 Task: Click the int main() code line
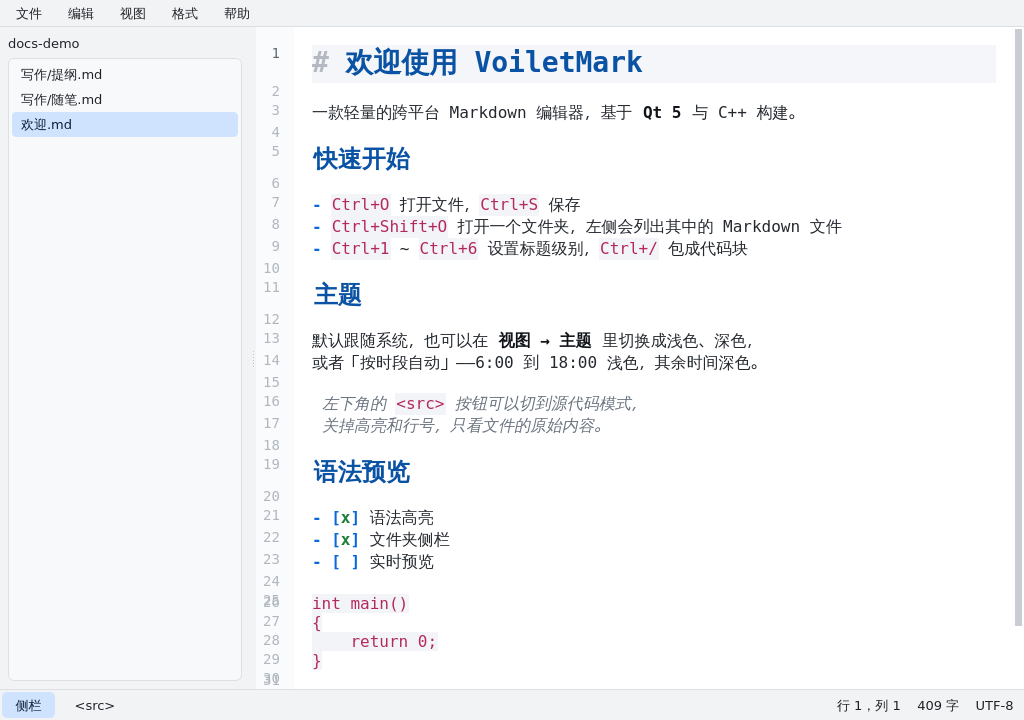click(x=360, y=604)
